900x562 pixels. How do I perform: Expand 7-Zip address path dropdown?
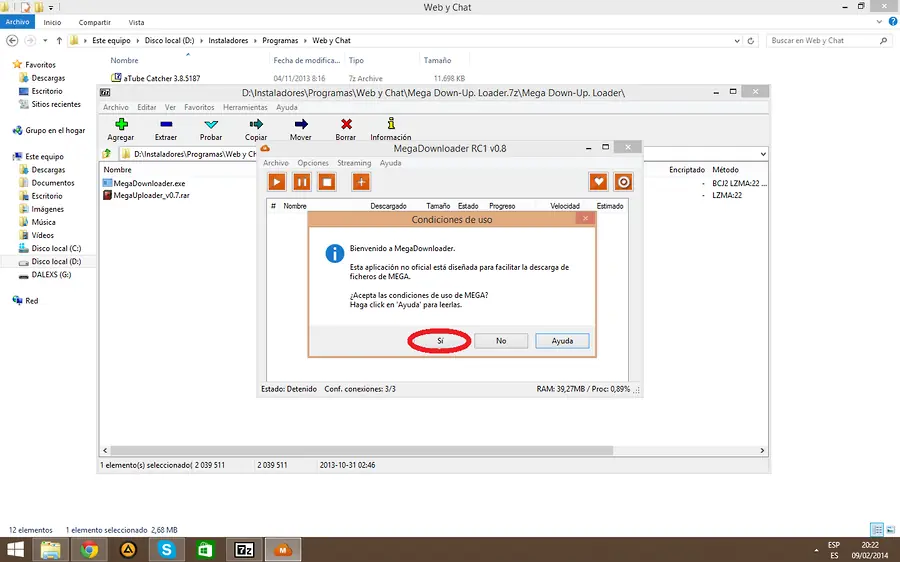(x=763, y=154)
